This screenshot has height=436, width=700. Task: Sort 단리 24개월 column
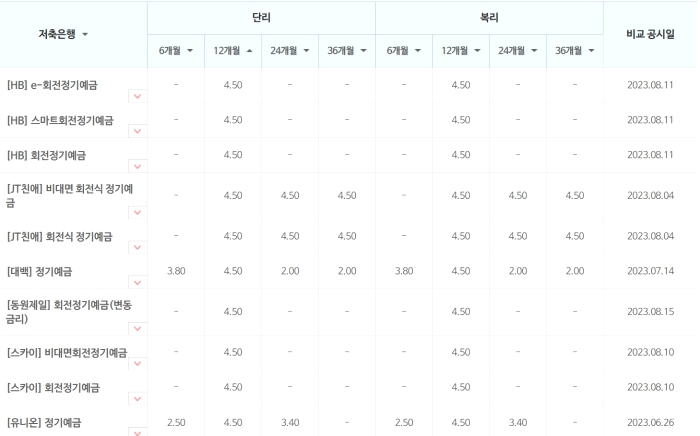coord(290,51)
